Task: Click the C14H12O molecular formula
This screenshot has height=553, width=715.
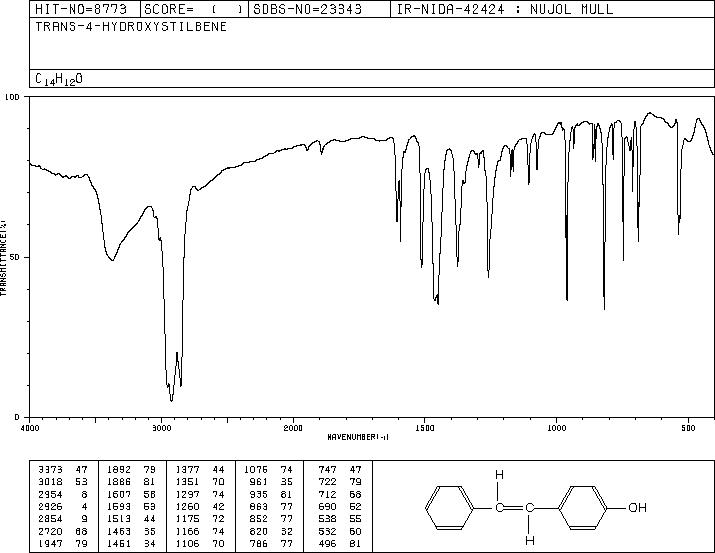Action: click(x=59, y=79)
